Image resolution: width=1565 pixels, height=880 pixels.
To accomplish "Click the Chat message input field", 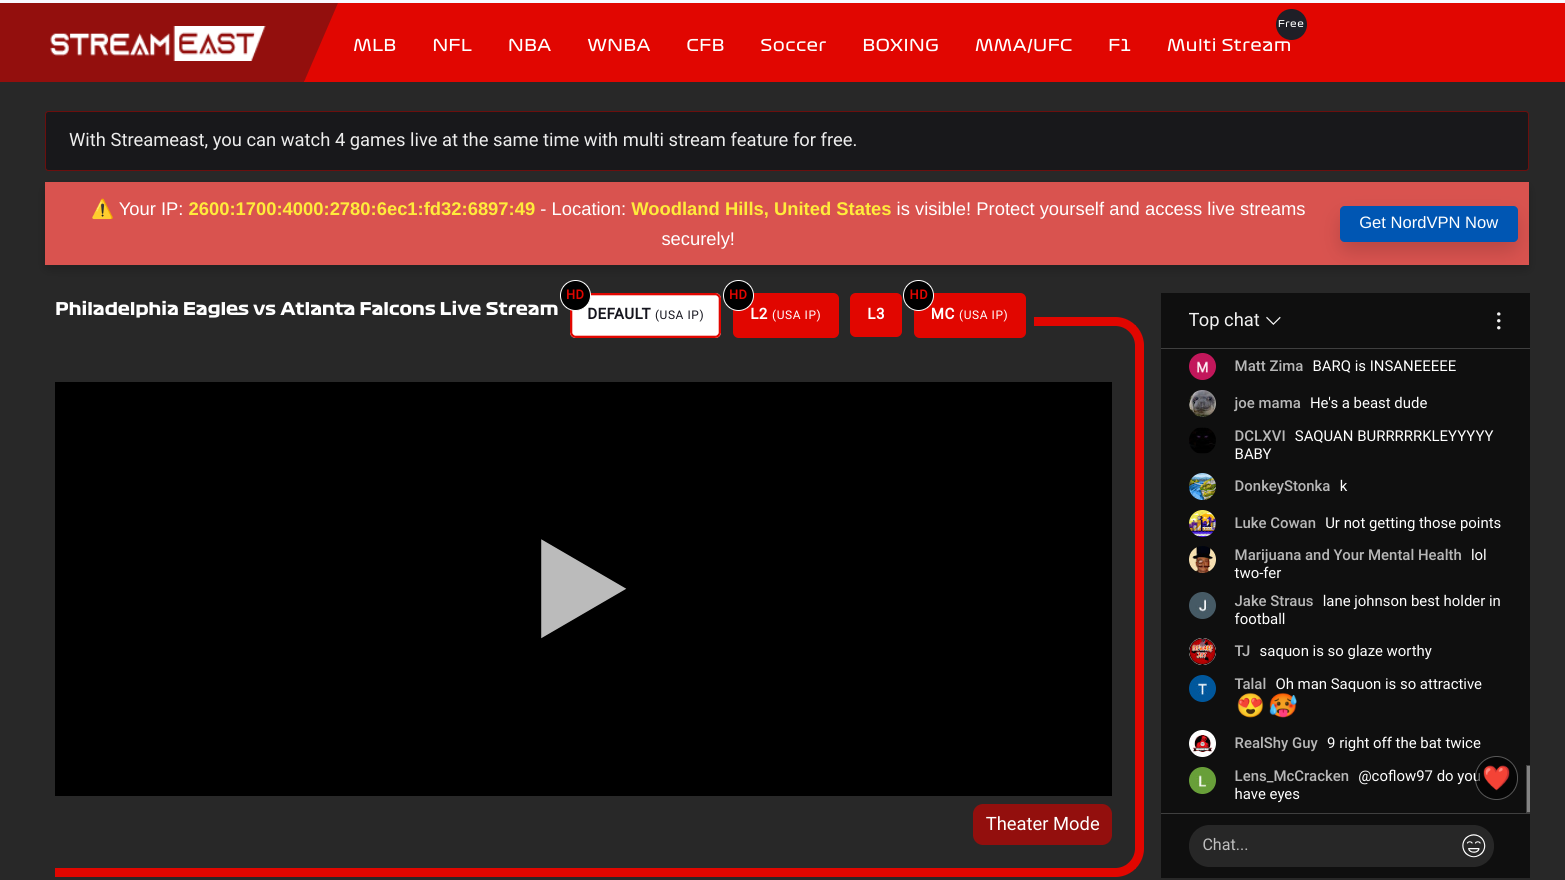I will point(1320,846).
